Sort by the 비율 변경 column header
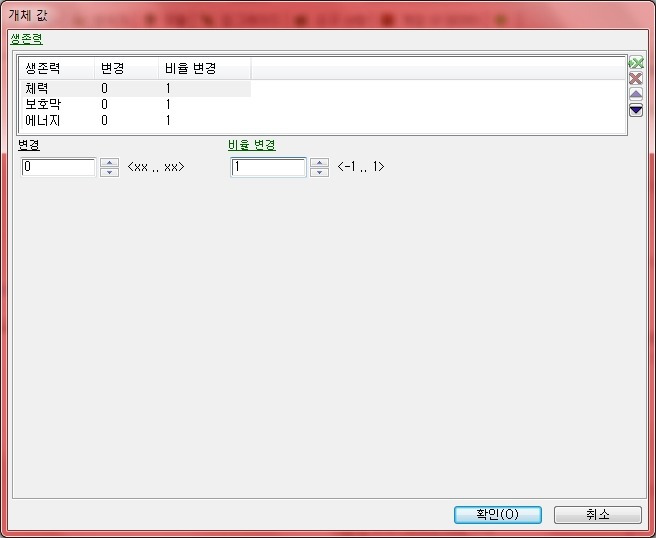656x538 pixels. tap(205, 68)
